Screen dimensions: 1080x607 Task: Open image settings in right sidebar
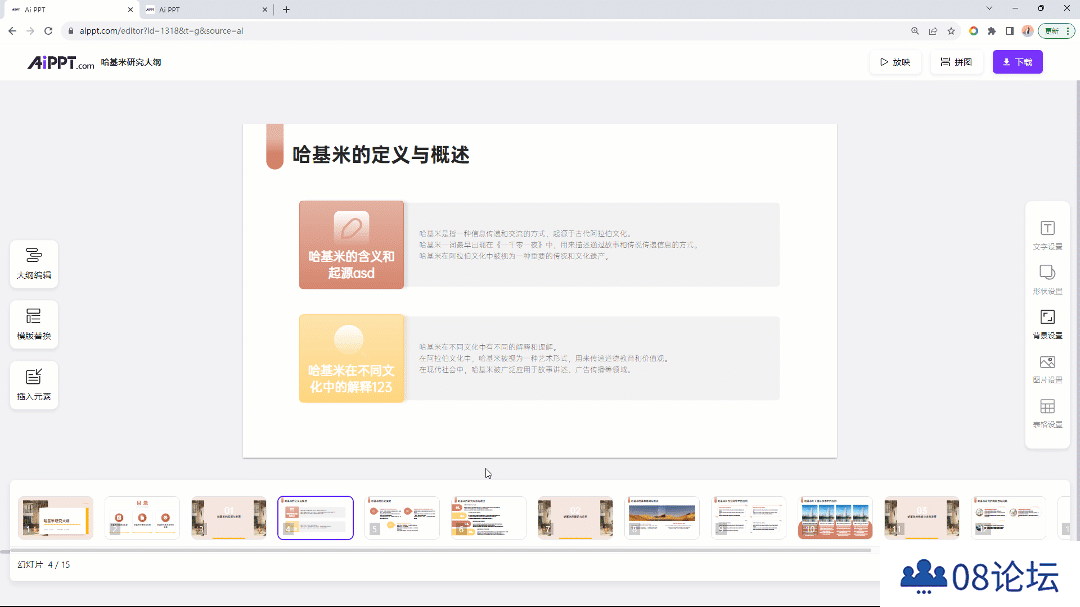click(1047, 369)
